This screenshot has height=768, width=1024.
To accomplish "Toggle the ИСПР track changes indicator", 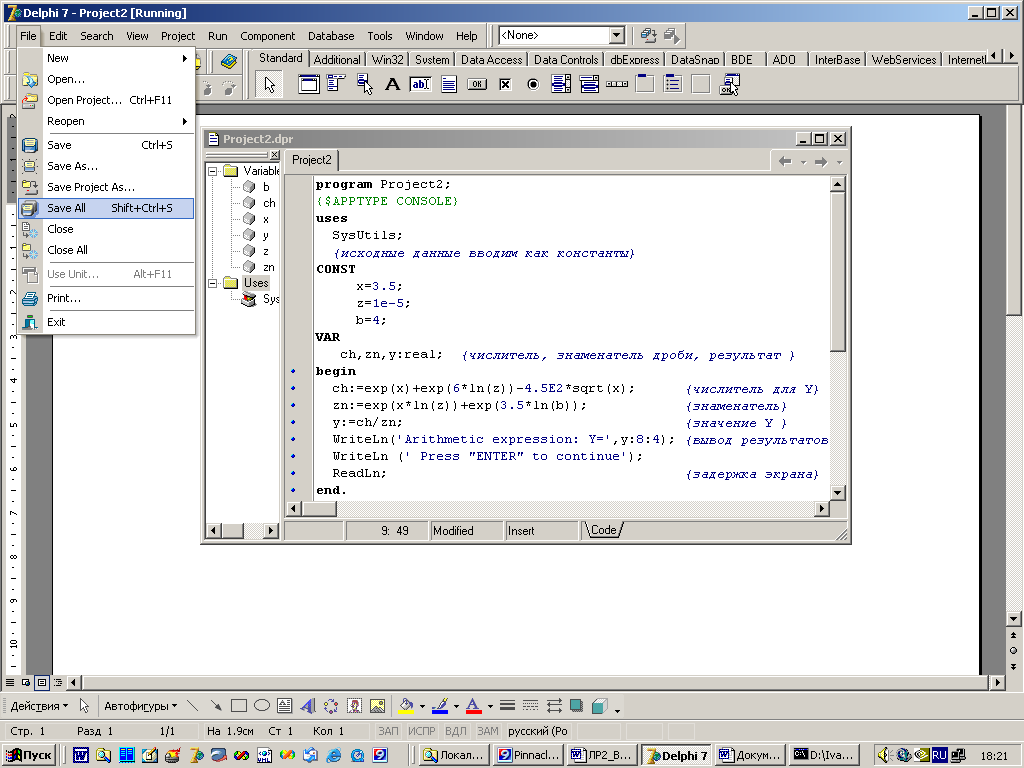I will [422, 731].
